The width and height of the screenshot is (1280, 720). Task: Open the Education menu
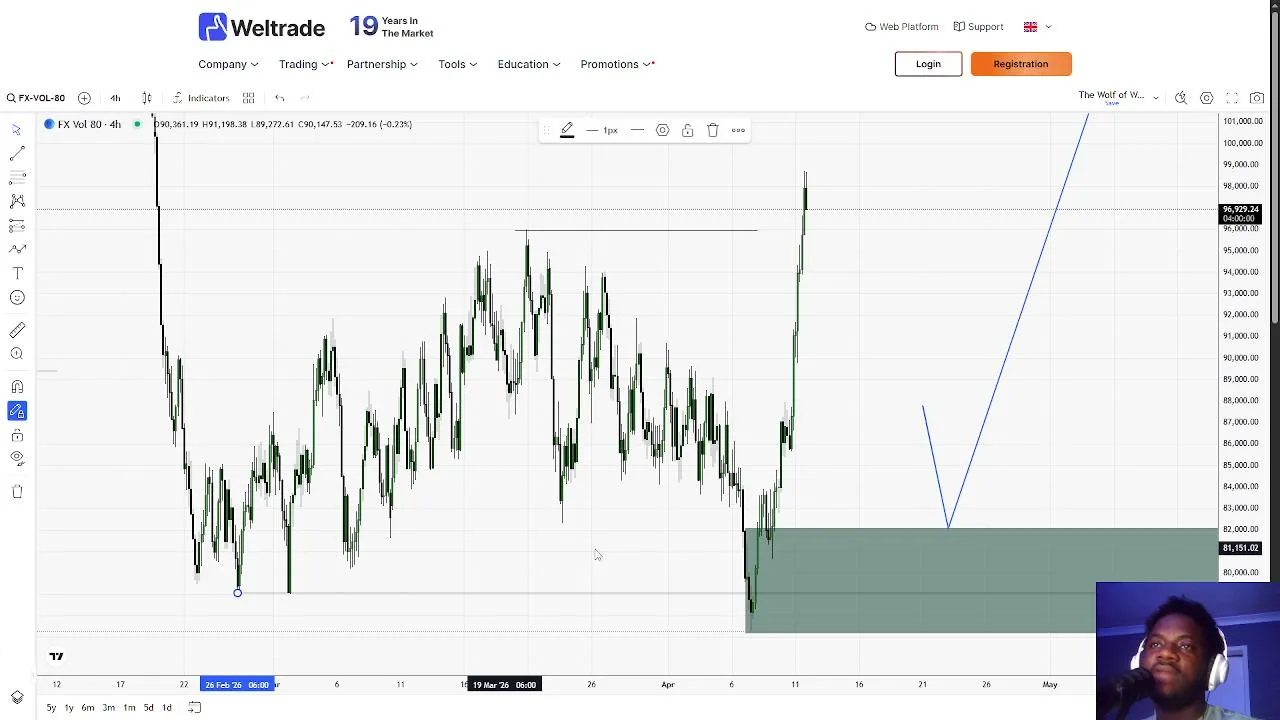click(x=529, y=64)
